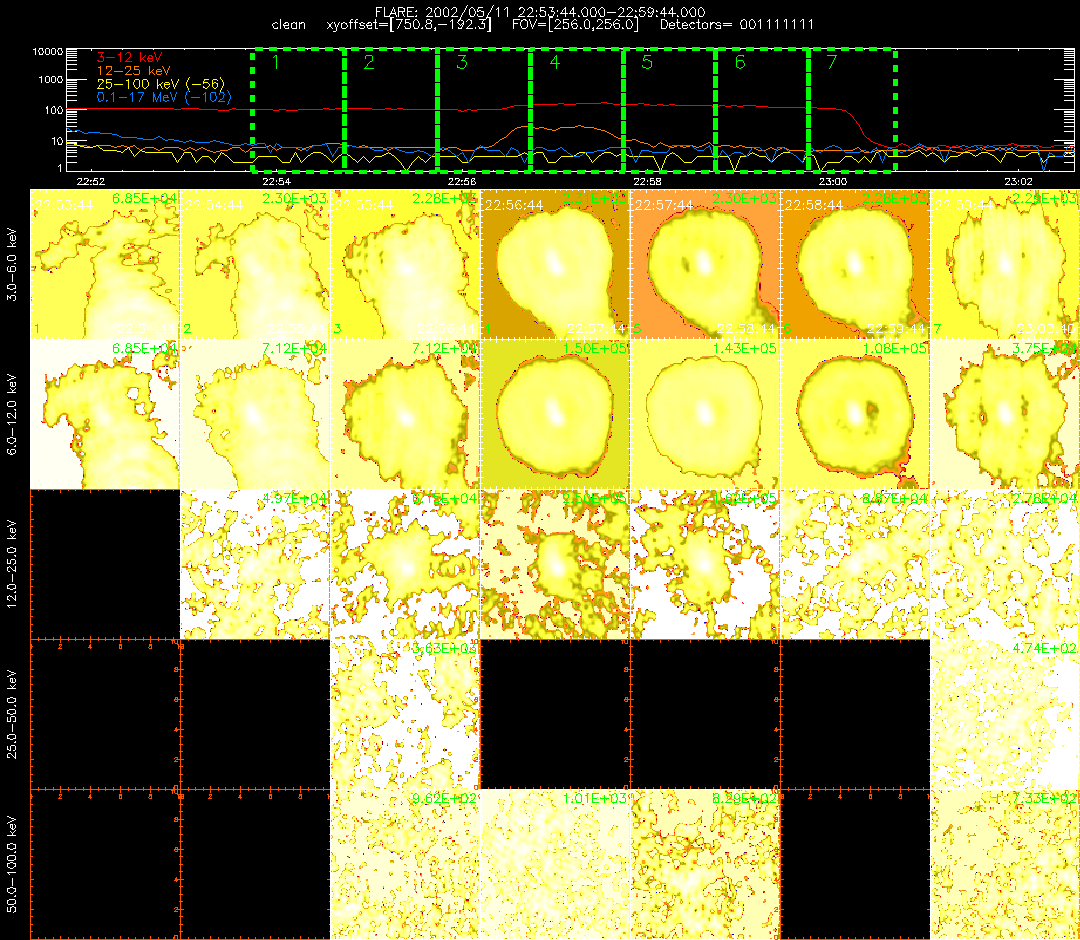1080x940 pixels.
Task: Select the 6.0-12.0 keV image labeled 1.50E+05
Action: point(555,414)
